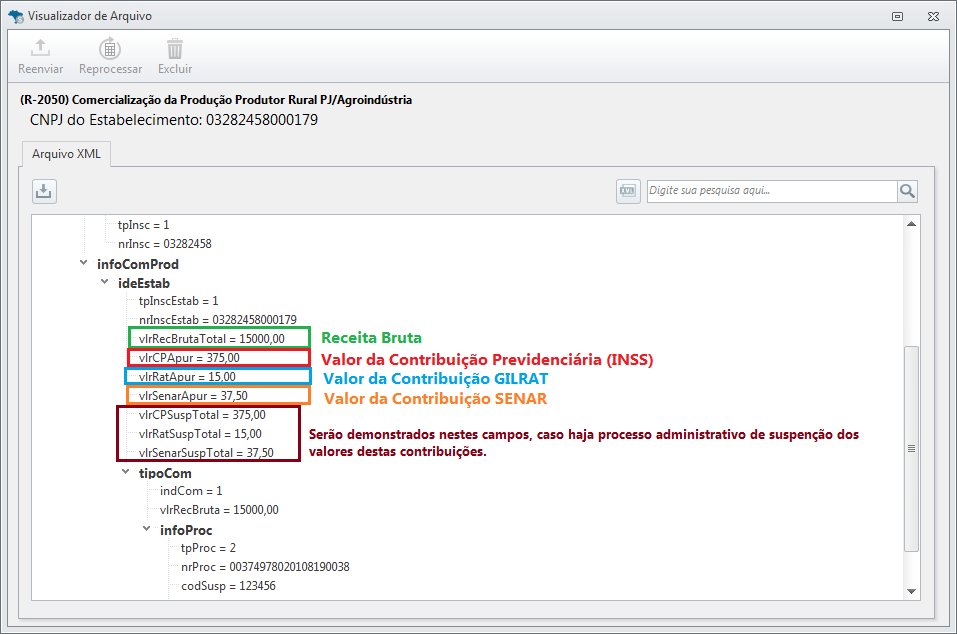Click the app icon in the title bar
Screen dimensions: 957x634
click(x=16, y=16)
